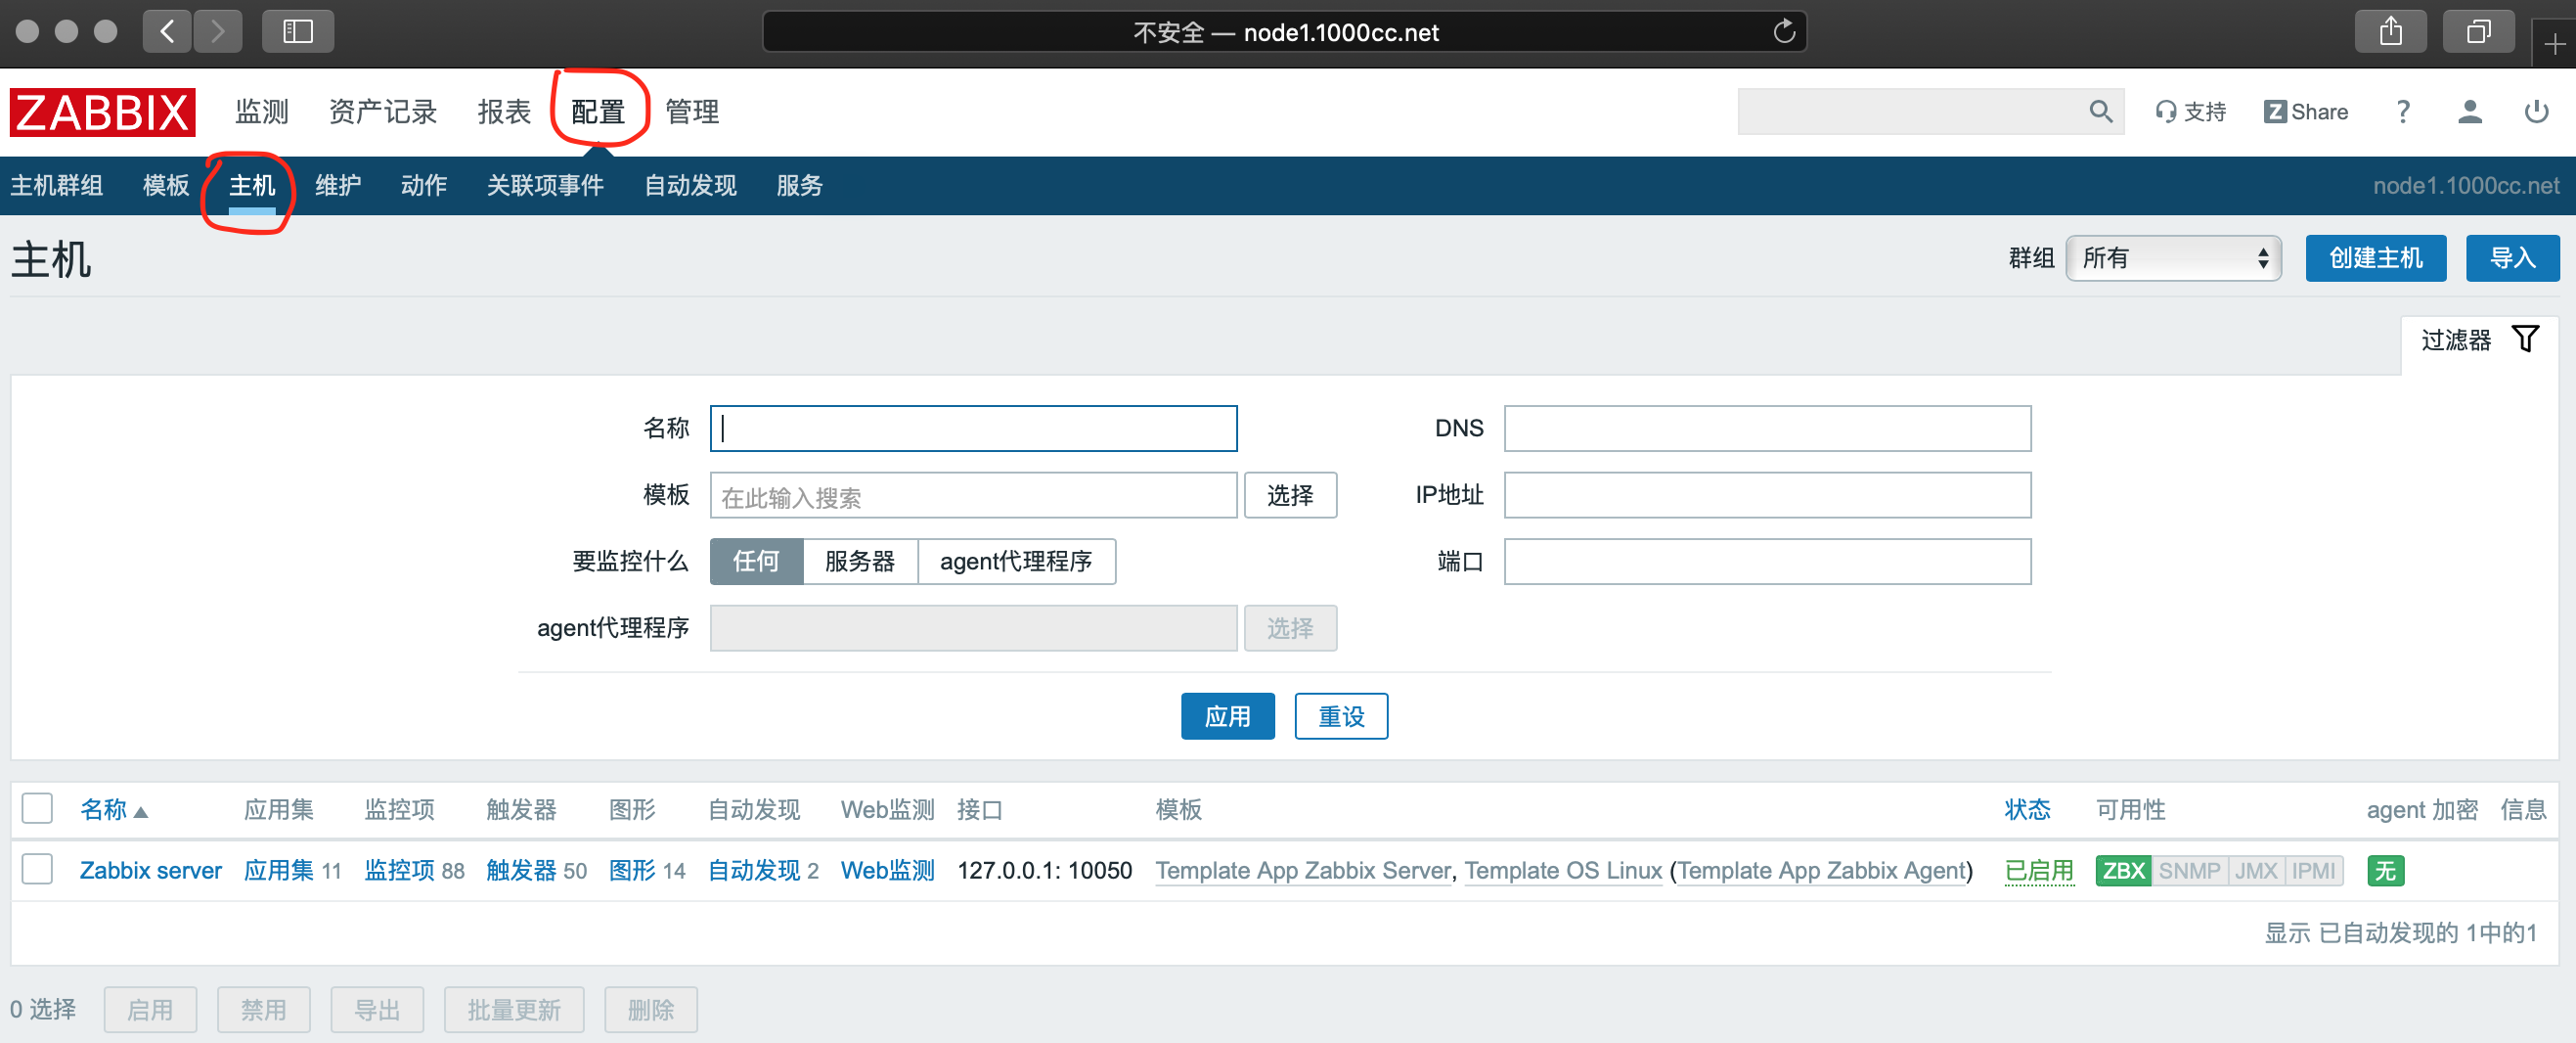2576x1043 pixels.
Task: Click the Zabbix logo
Action: 102,112
